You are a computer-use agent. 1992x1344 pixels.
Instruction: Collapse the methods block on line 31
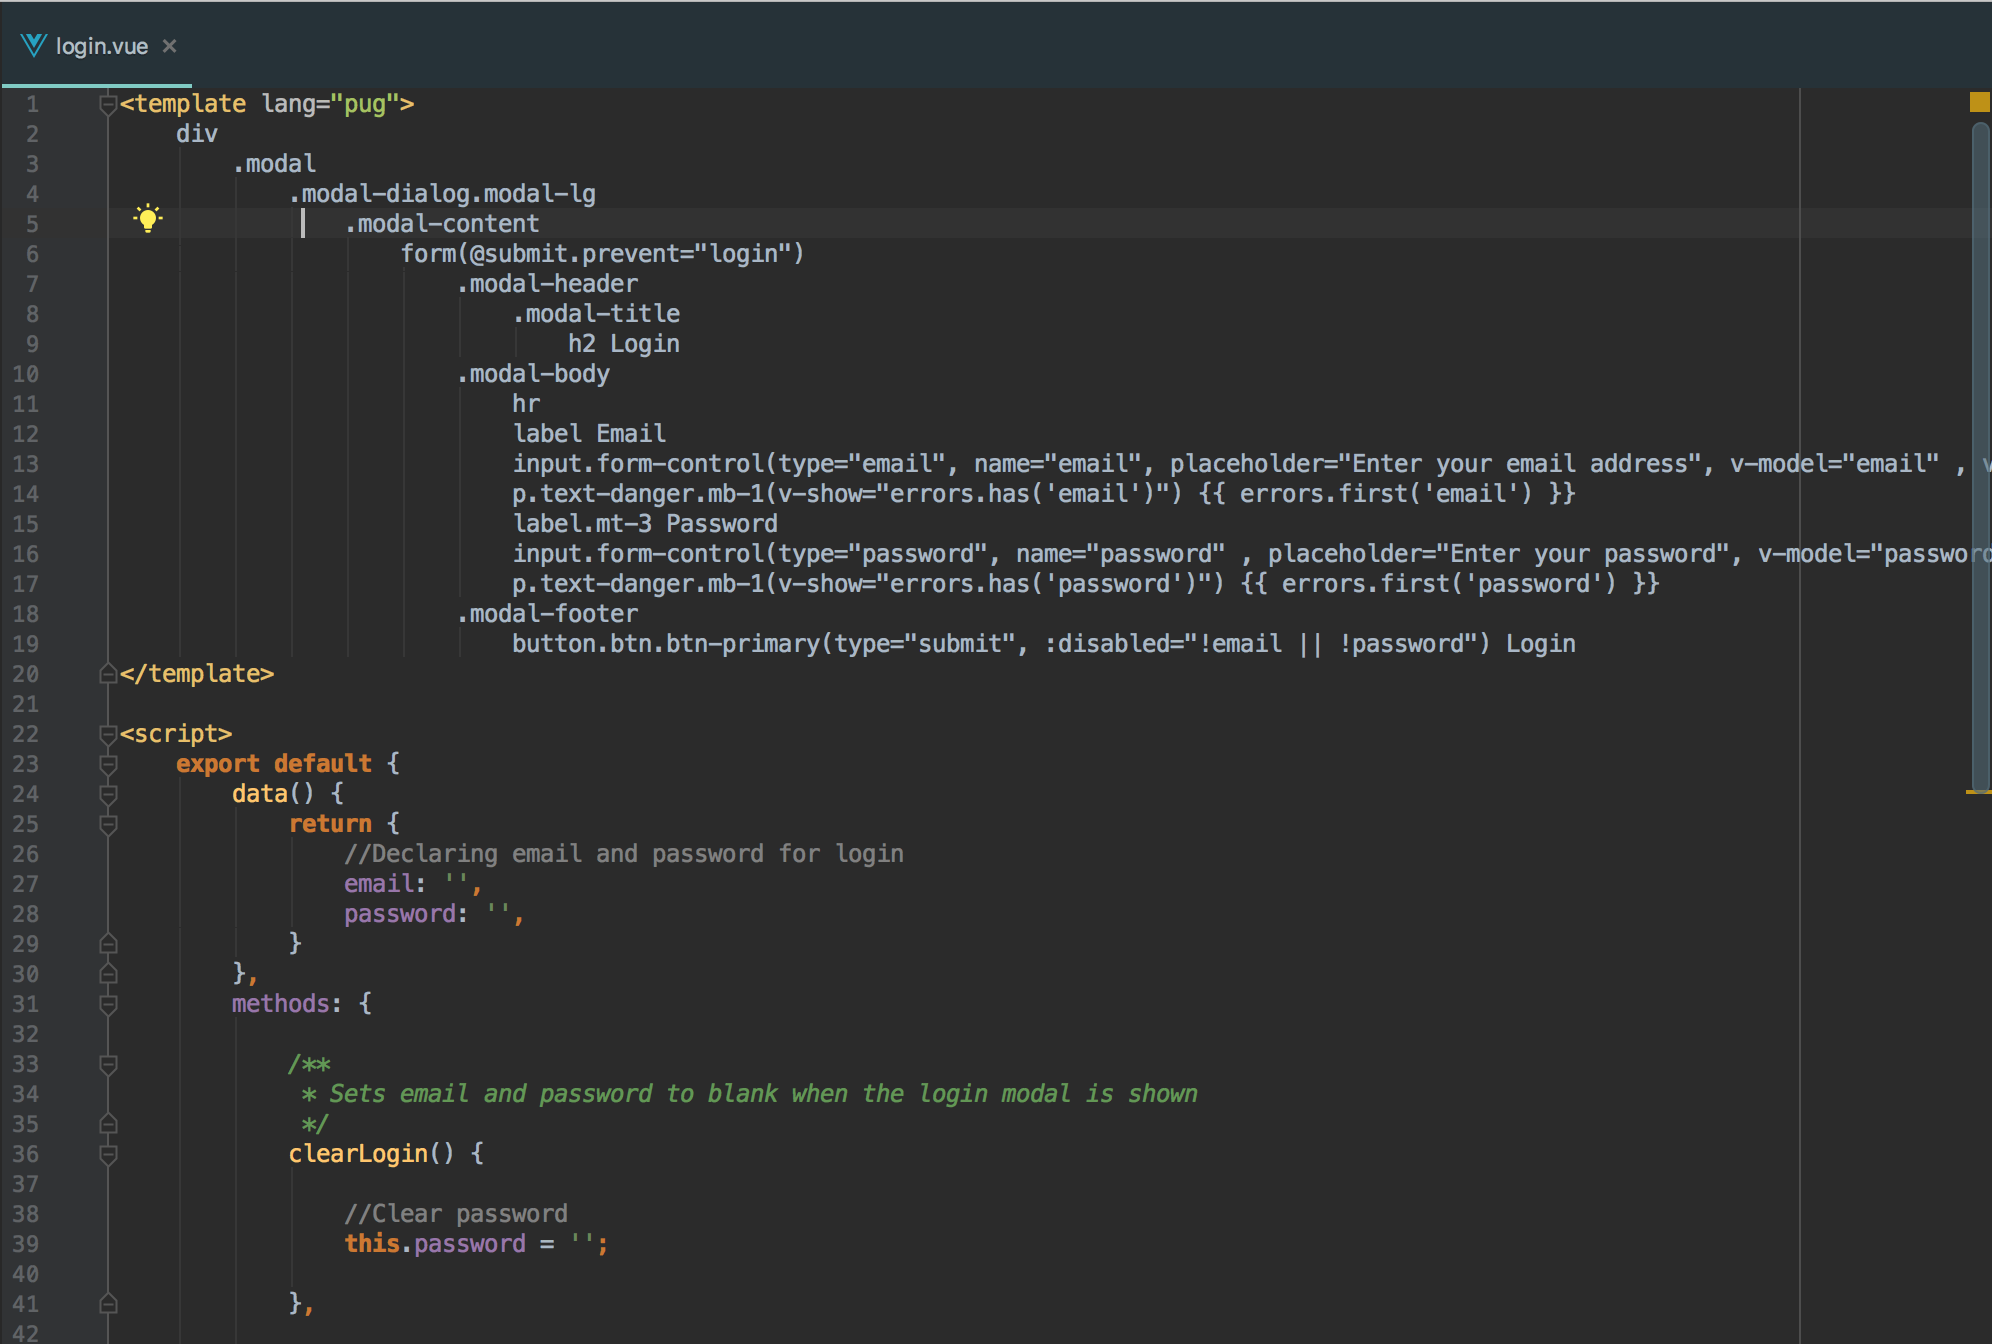[x=108, y=1004]
